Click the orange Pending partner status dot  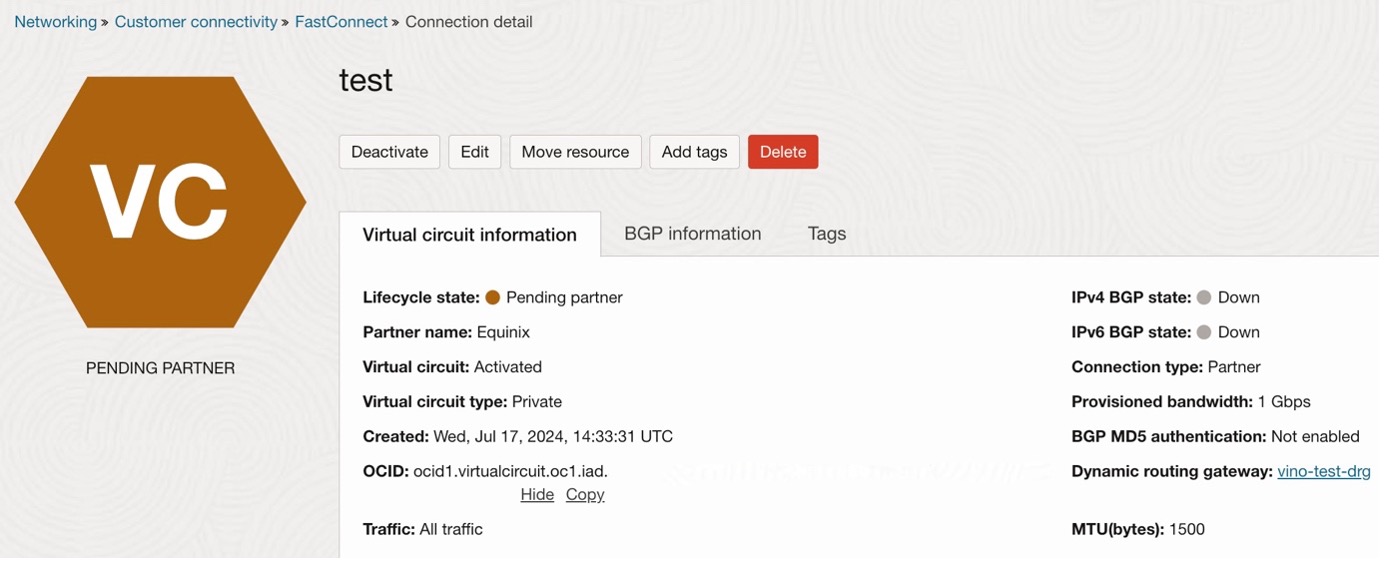(492, 298)
